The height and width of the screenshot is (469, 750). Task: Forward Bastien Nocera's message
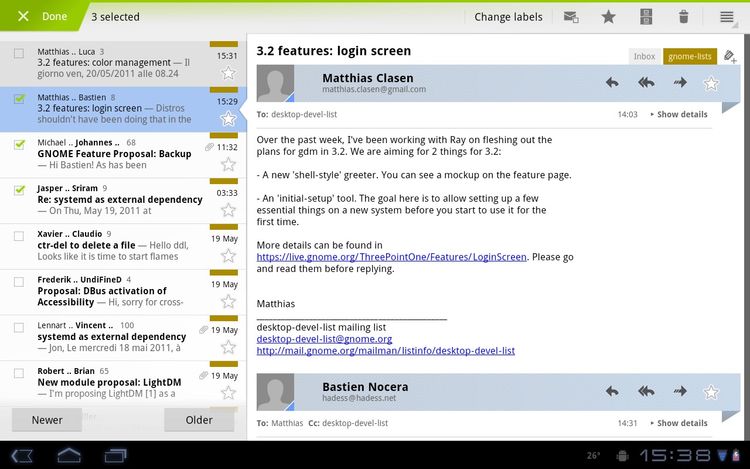680,390
